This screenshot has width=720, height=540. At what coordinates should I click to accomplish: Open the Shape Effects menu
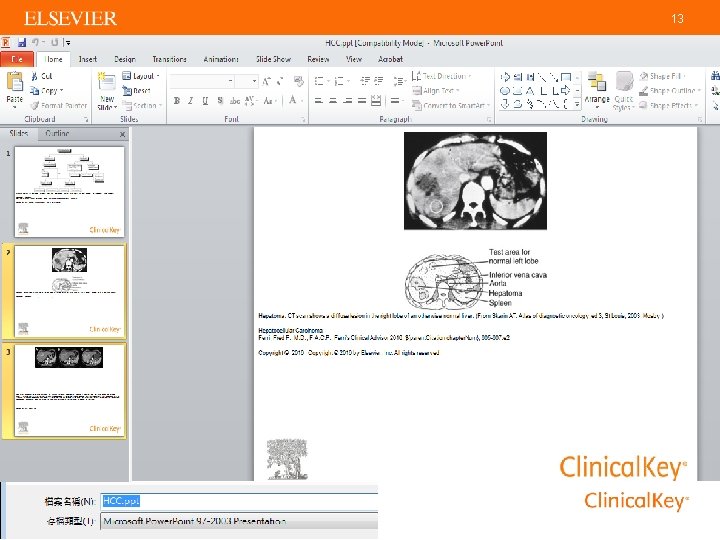(669, 105)
